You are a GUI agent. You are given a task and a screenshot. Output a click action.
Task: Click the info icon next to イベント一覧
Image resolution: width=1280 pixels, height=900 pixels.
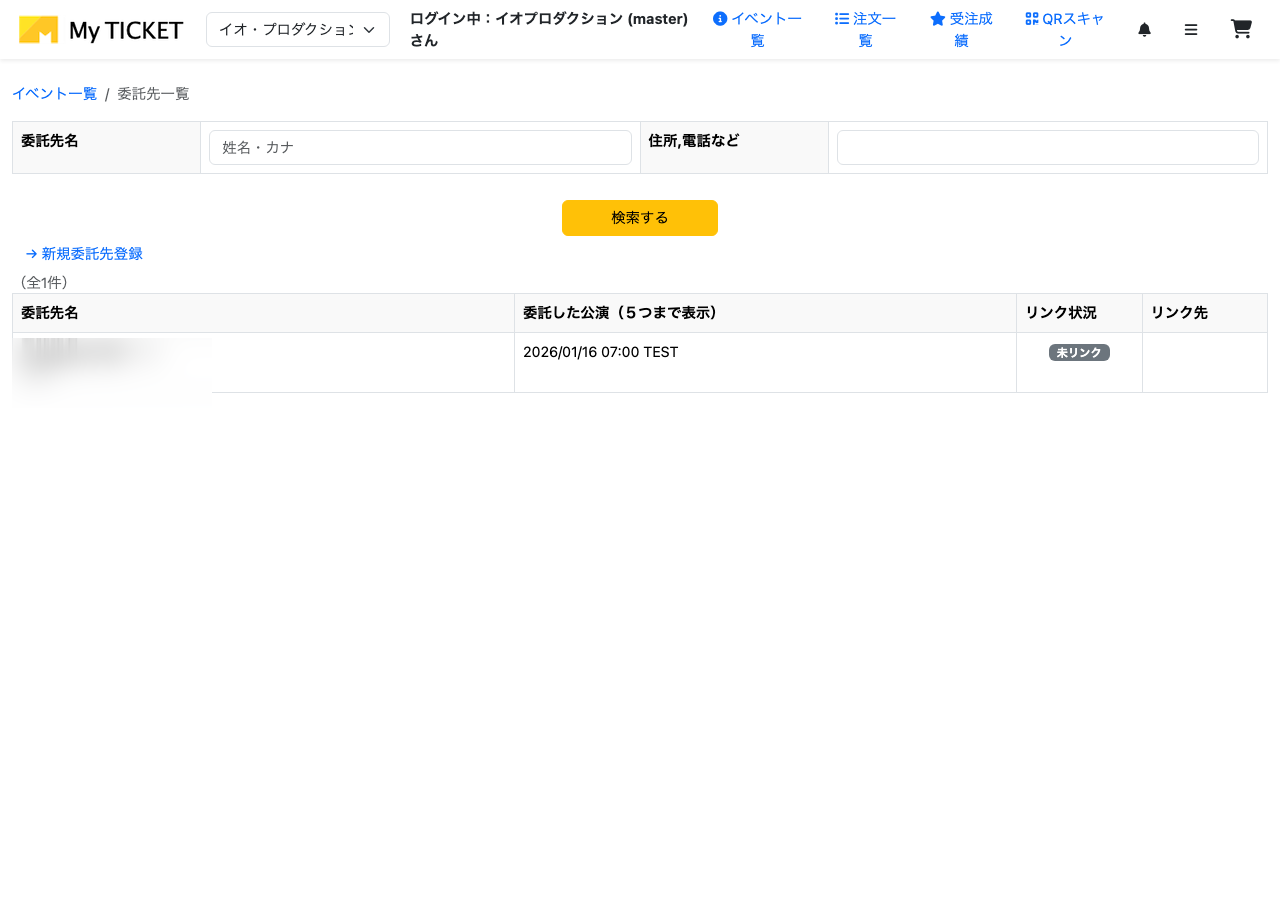720,17
